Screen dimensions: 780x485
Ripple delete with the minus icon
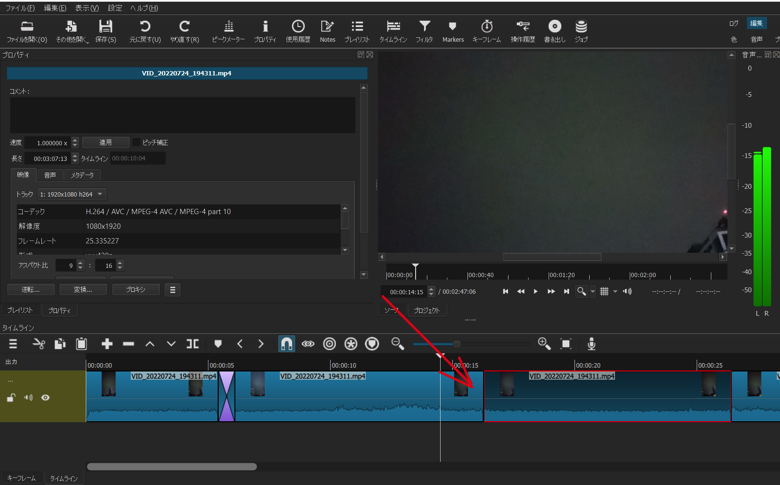coord(128,344)
